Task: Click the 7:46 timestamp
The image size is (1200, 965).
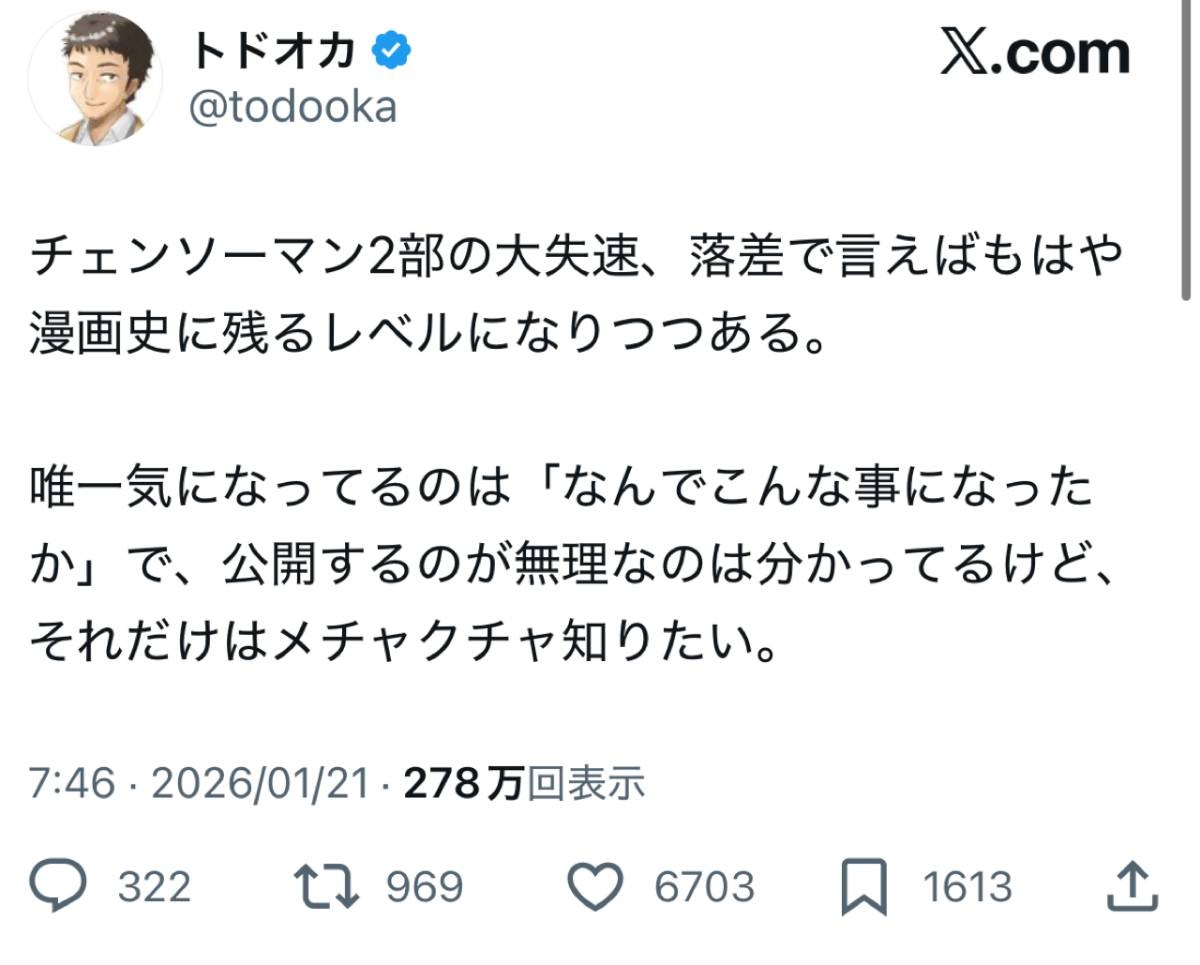Action: [72, 784]
